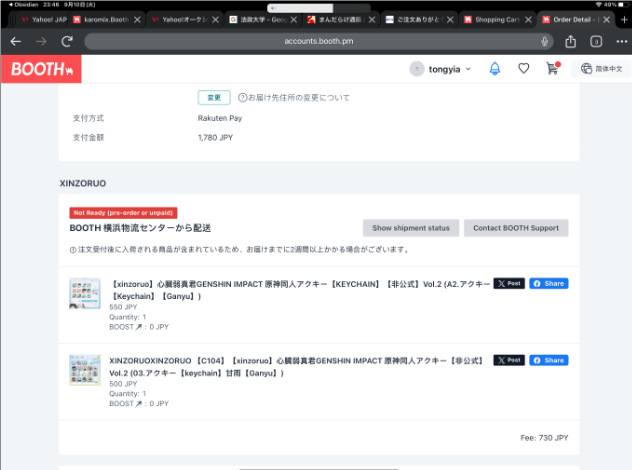The height and width of the screenshot is (470, 632).
Task: Tap the microphone icon in address bar
Action: (x=544, y=41)
